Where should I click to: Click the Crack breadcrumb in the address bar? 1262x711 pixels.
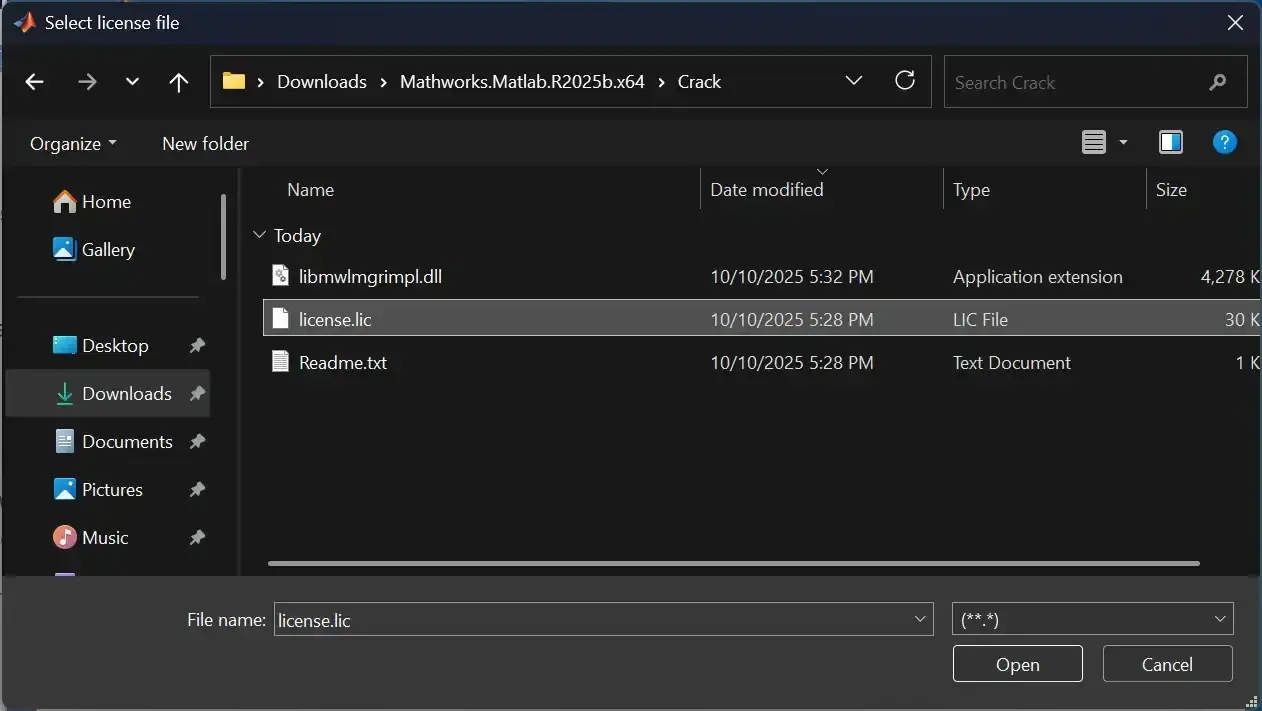(699, 82)
